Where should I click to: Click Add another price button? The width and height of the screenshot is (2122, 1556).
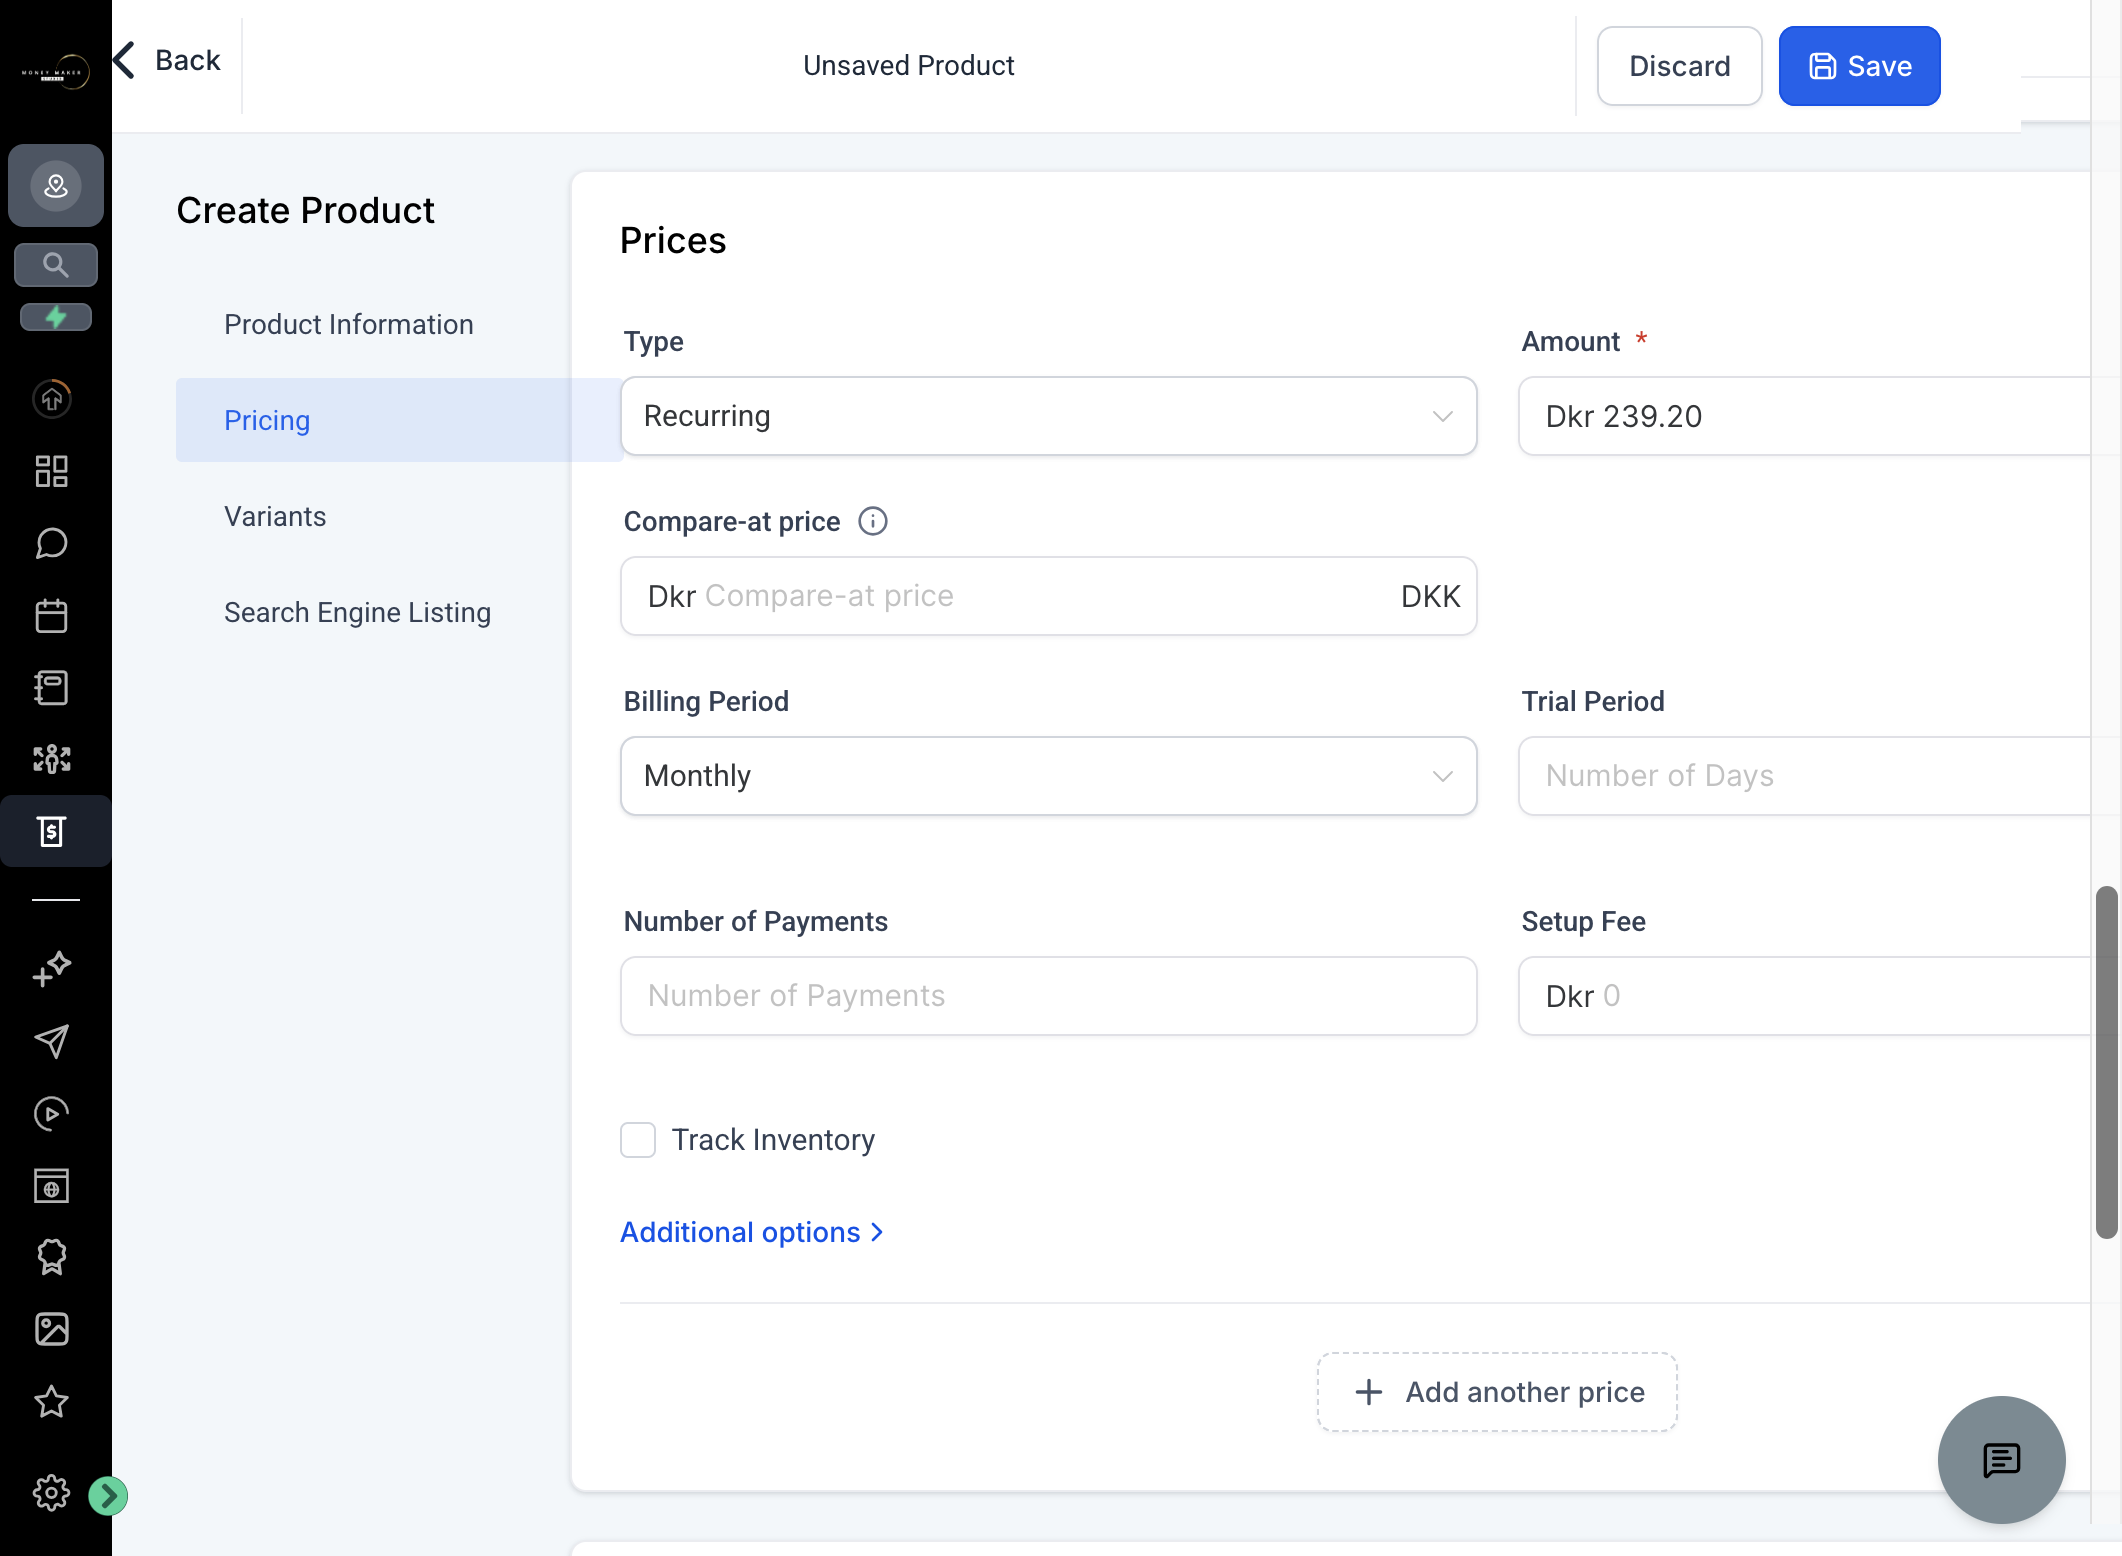click(x=1497, y=1392)
